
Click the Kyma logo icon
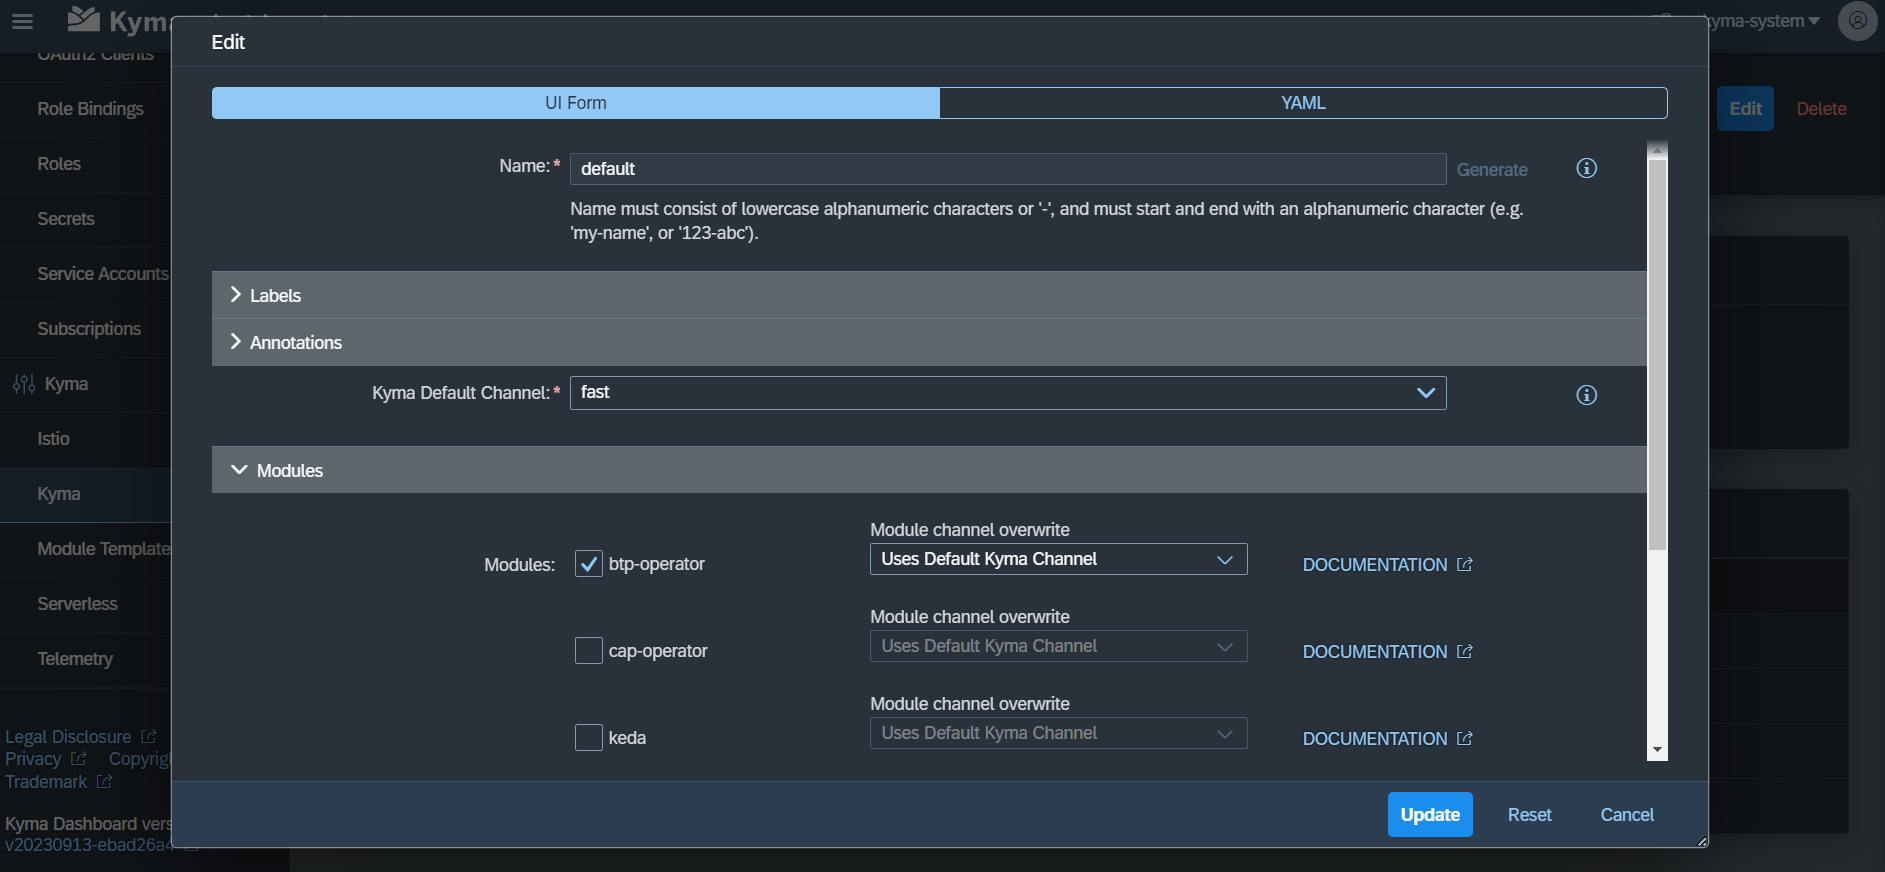click(84, 19)
